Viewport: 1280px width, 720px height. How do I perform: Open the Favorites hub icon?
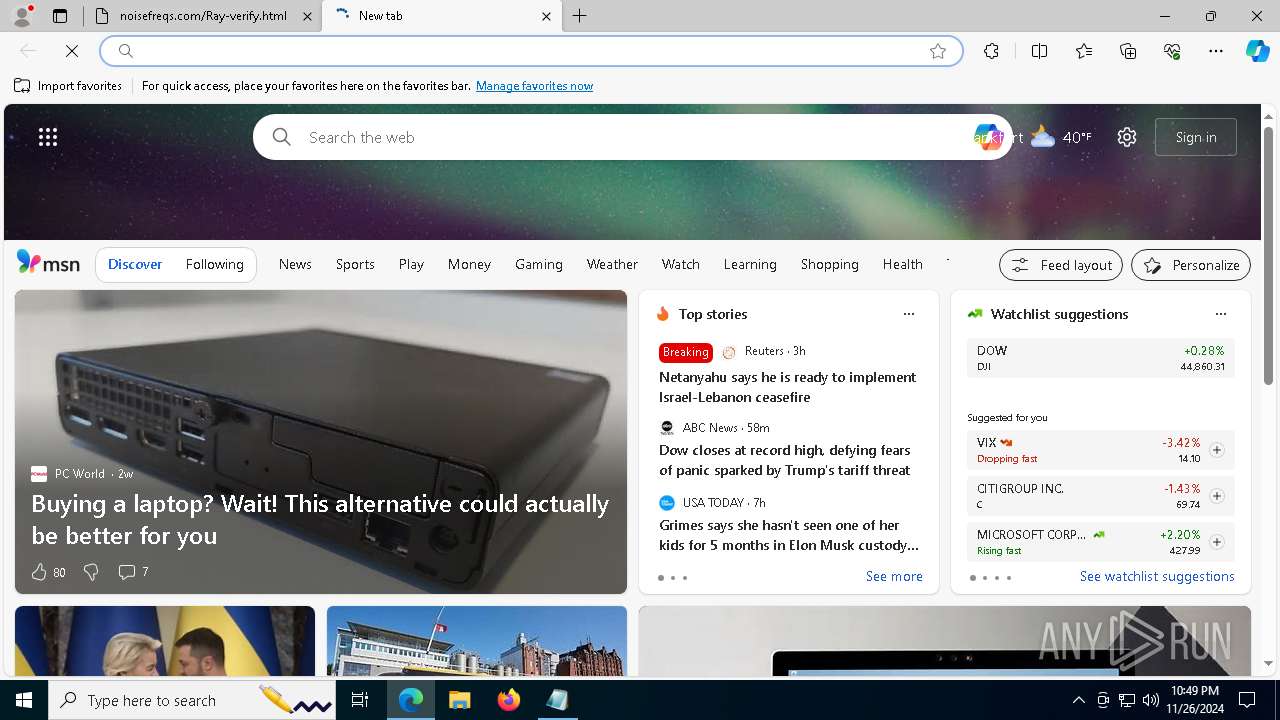[1084, 51]
